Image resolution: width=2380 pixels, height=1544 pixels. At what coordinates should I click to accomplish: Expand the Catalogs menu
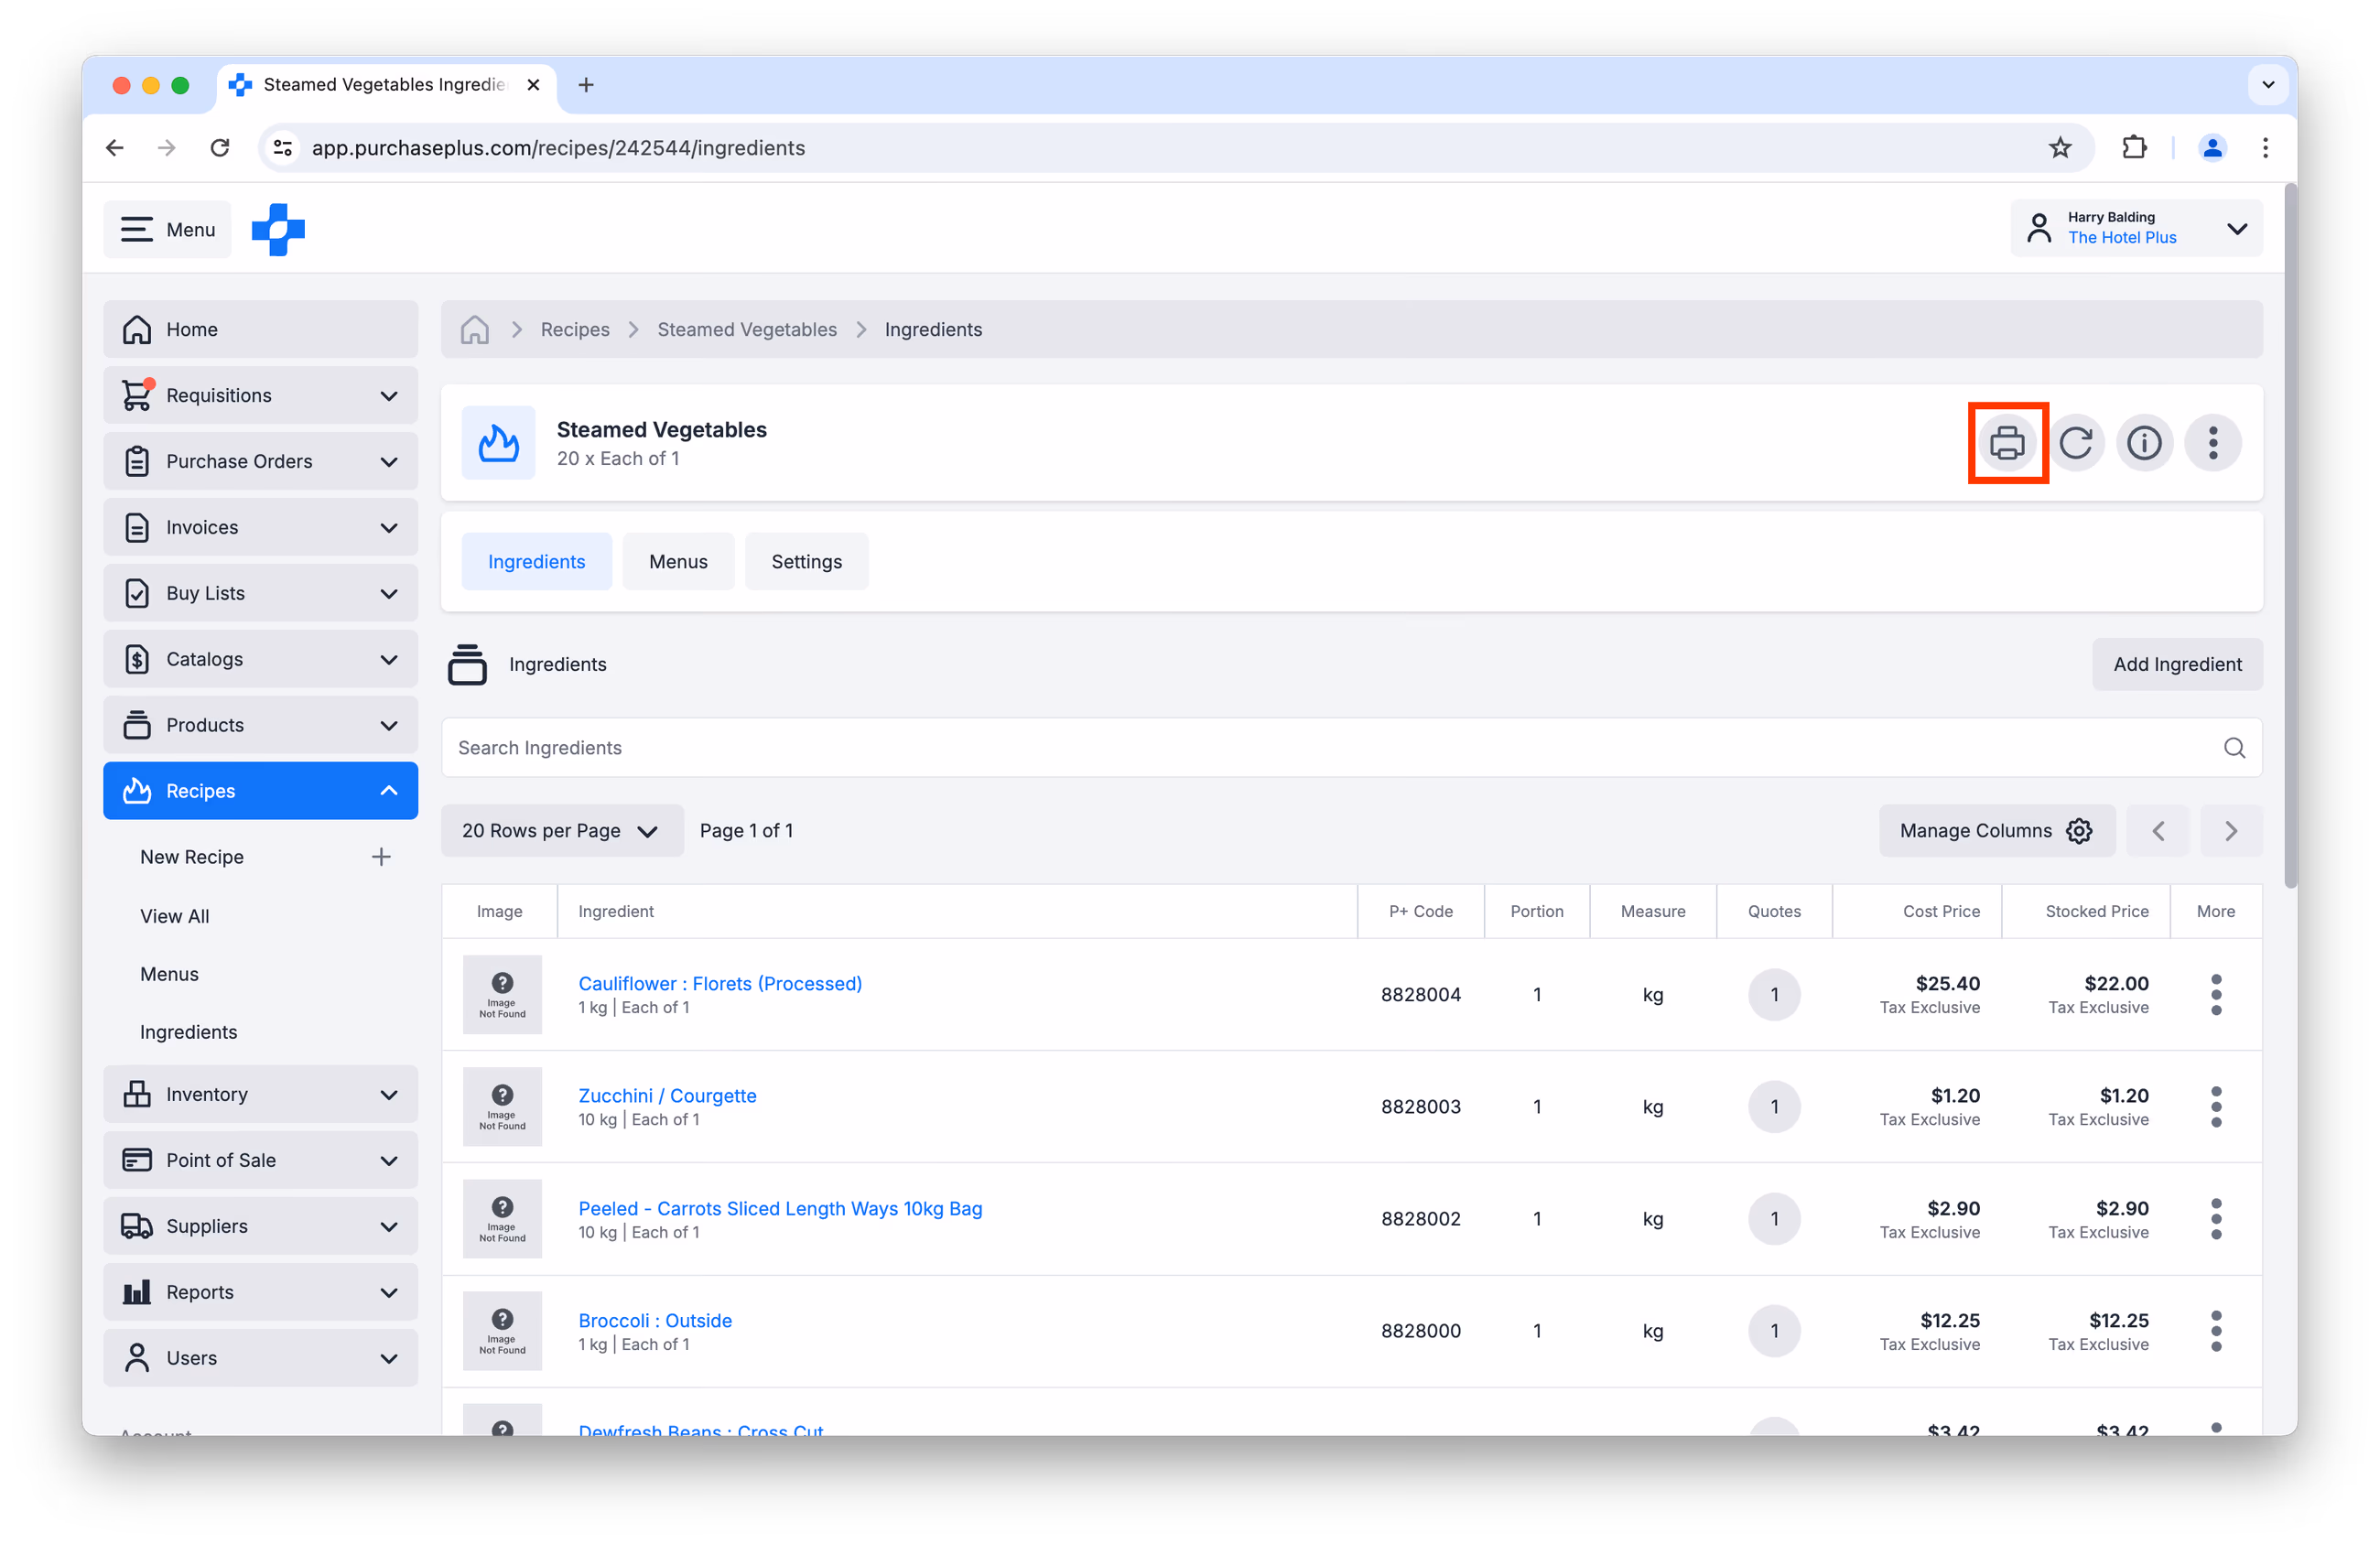pyautogui.click(x=261, y=659)
